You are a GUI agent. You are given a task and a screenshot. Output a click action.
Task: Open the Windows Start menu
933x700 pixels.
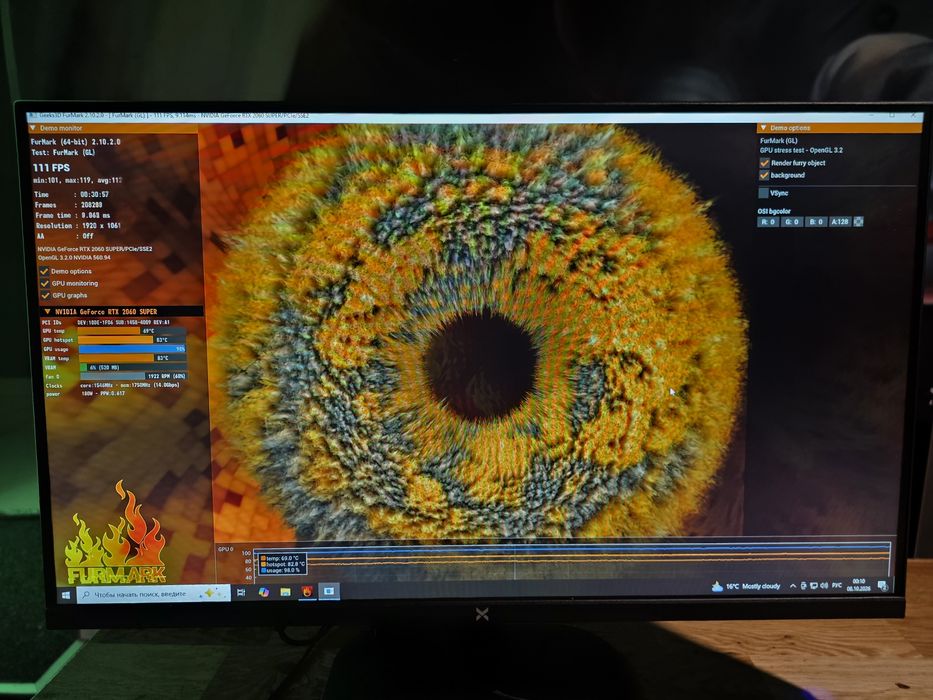pyautogui.click(x=65, y=595)
